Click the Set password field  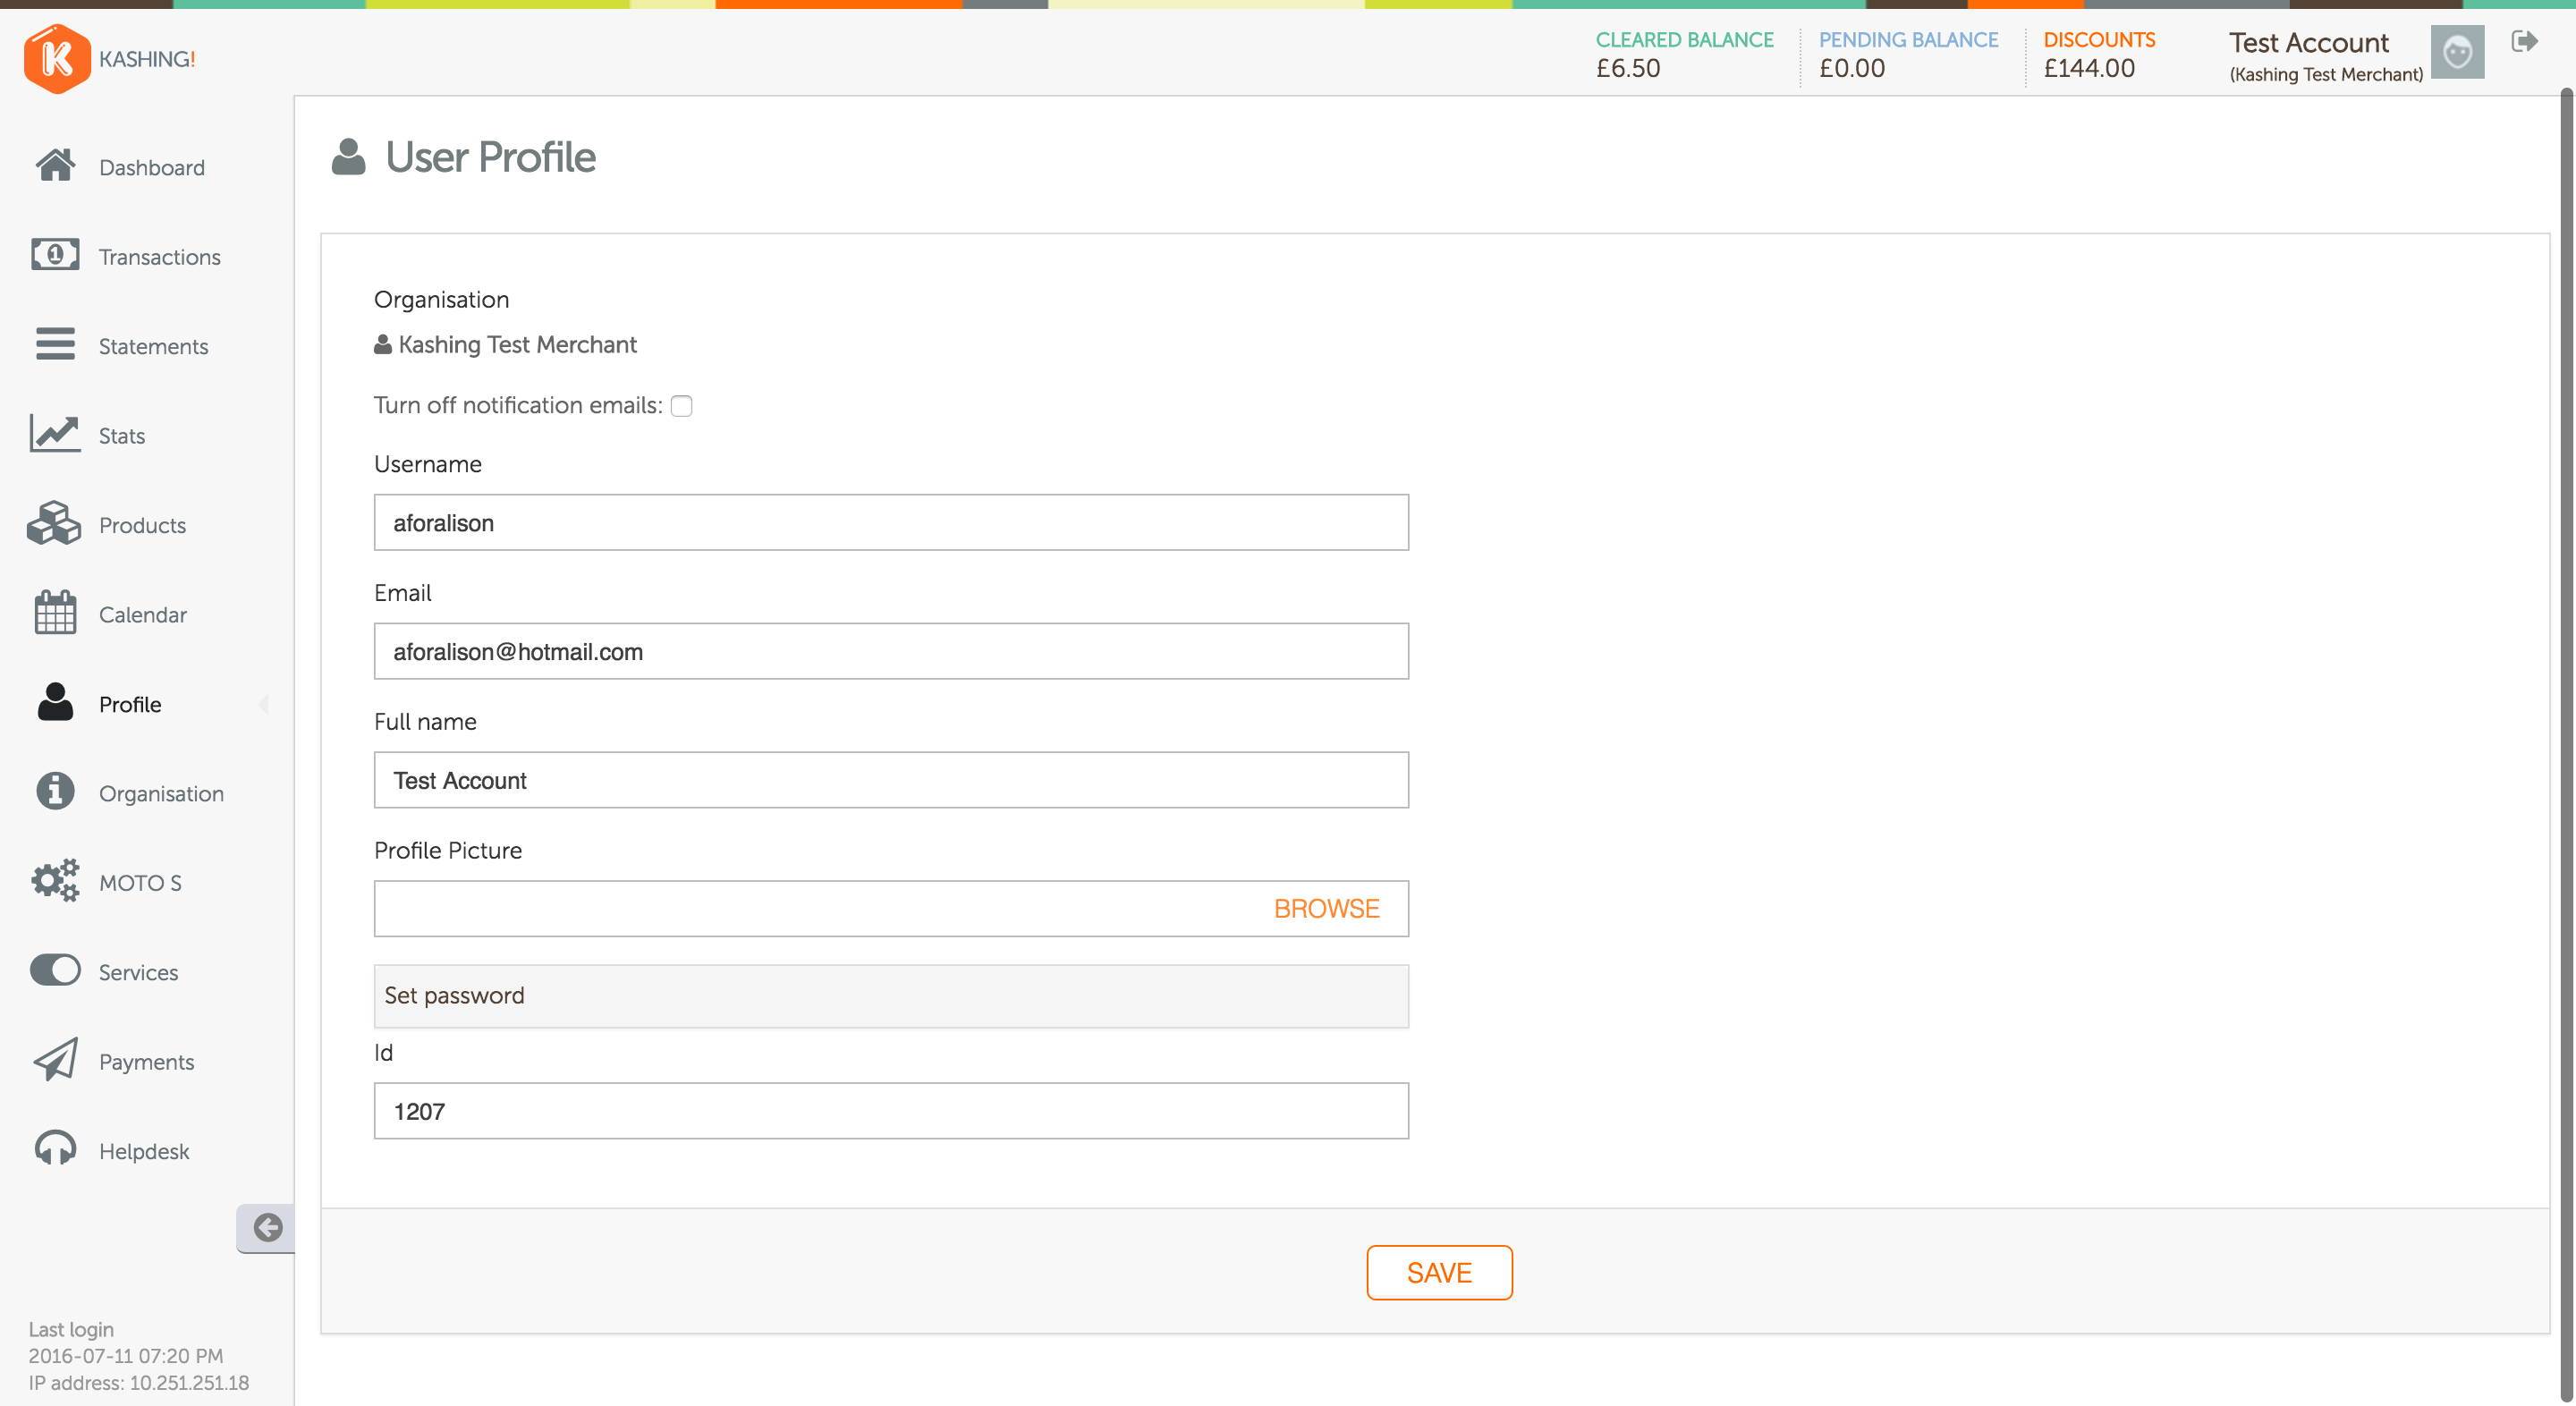892,994
